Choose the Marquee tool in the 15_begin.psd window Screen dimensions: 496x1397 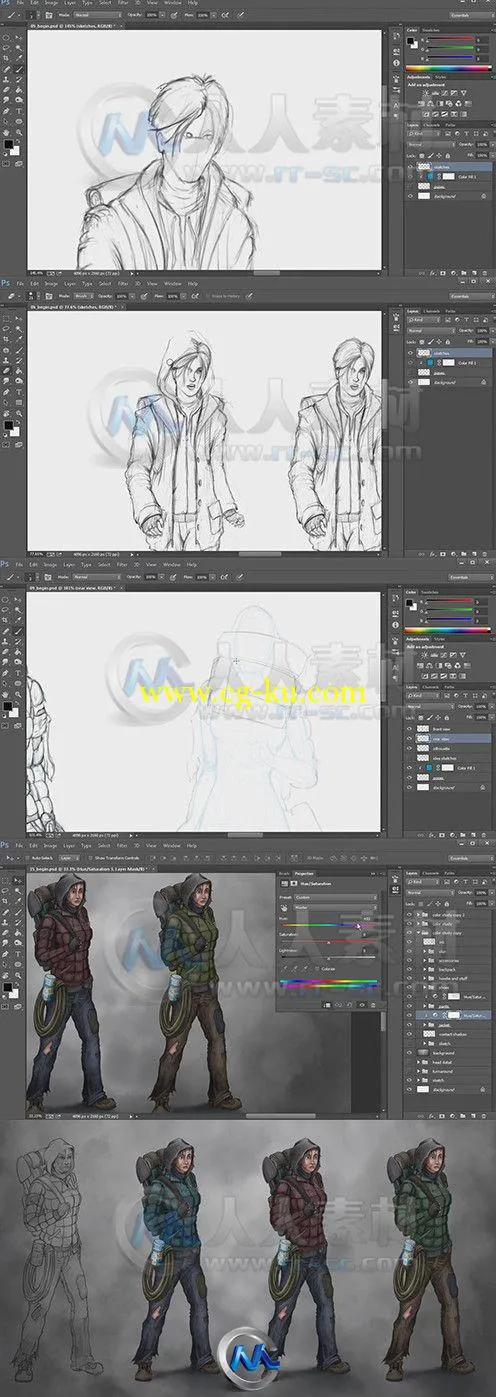coord(6,879)
